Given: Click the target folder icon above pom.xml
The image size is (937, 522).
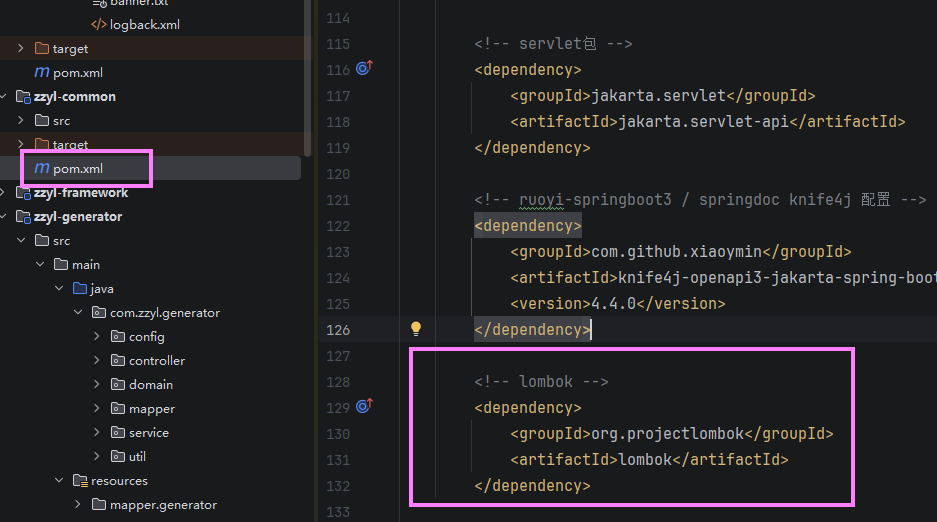Looking at the screenshot, I should 42,48.
